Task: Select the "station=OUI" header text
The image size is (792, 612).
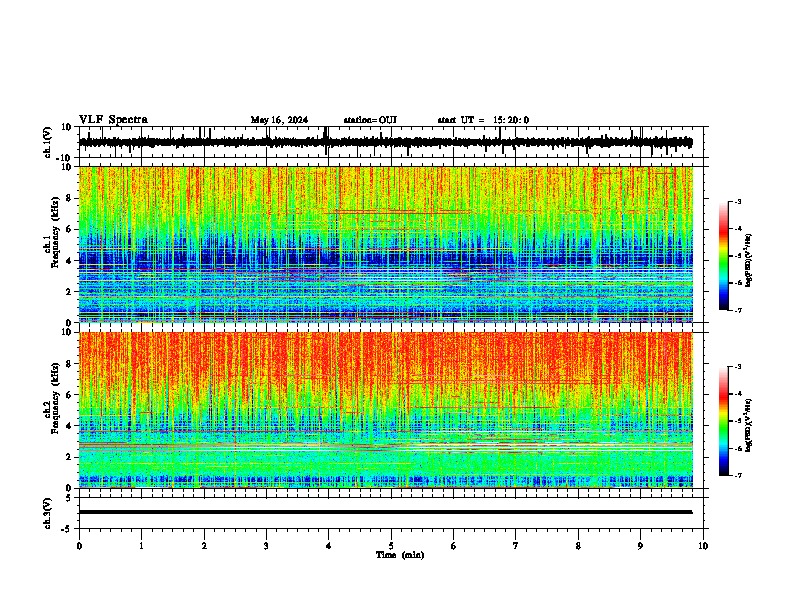Action: pos(370,120)
